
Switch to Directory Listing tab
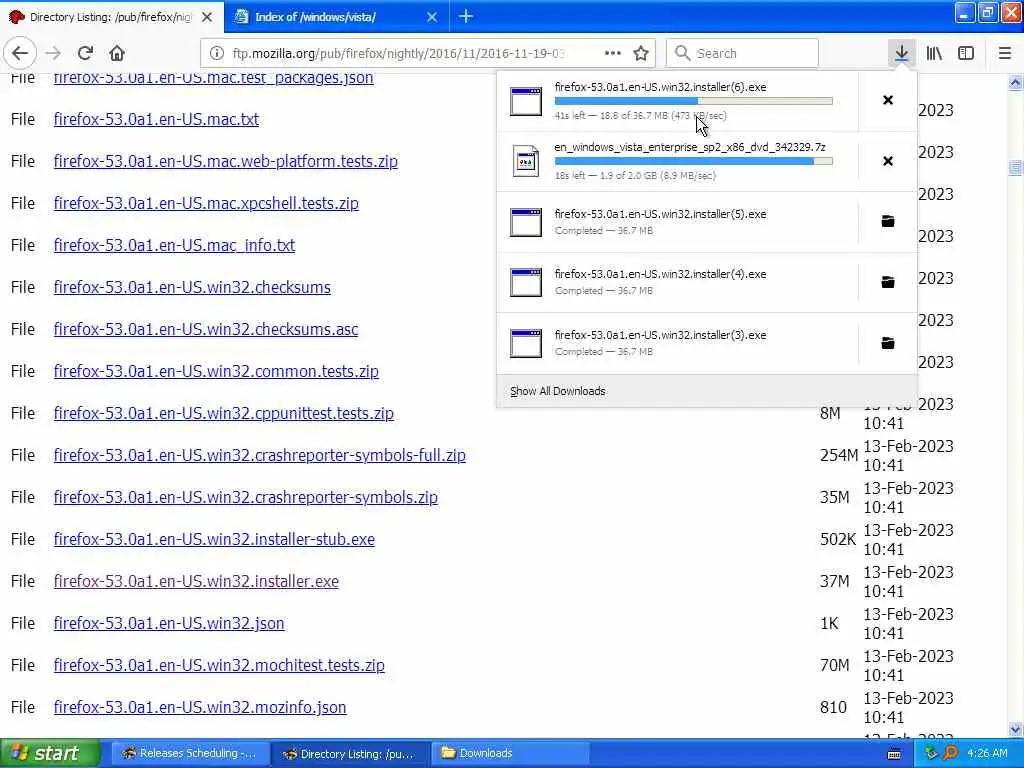tap(112, 17)
